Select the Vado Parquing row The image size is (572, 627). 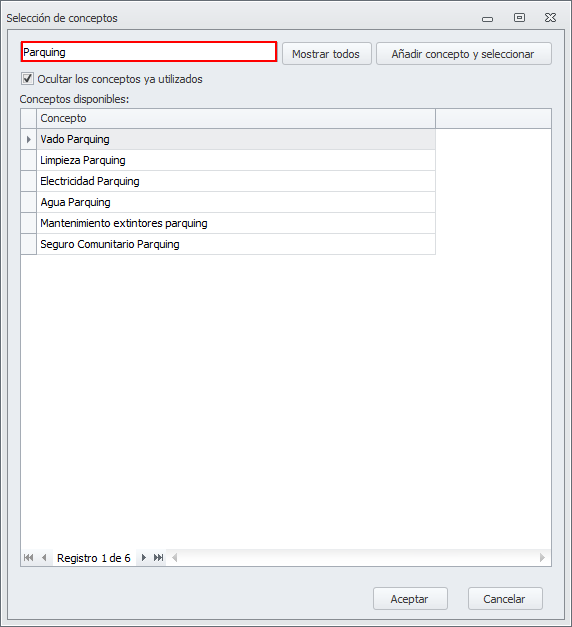(x=236, y=139)
